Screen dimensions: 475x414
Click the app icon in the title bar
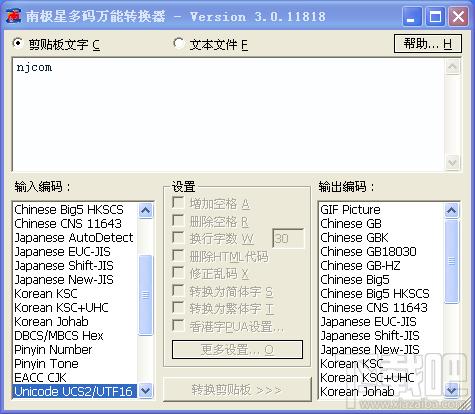click(14, 16)
